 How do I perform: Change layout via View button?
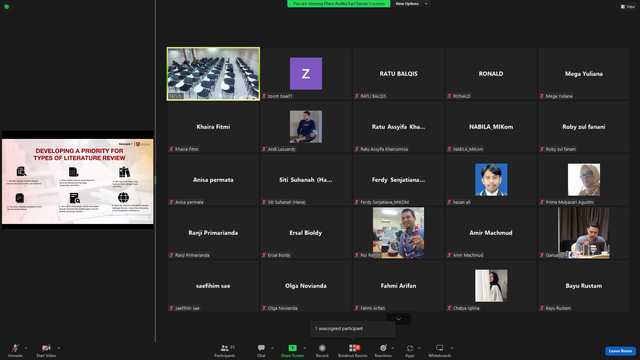628,7
